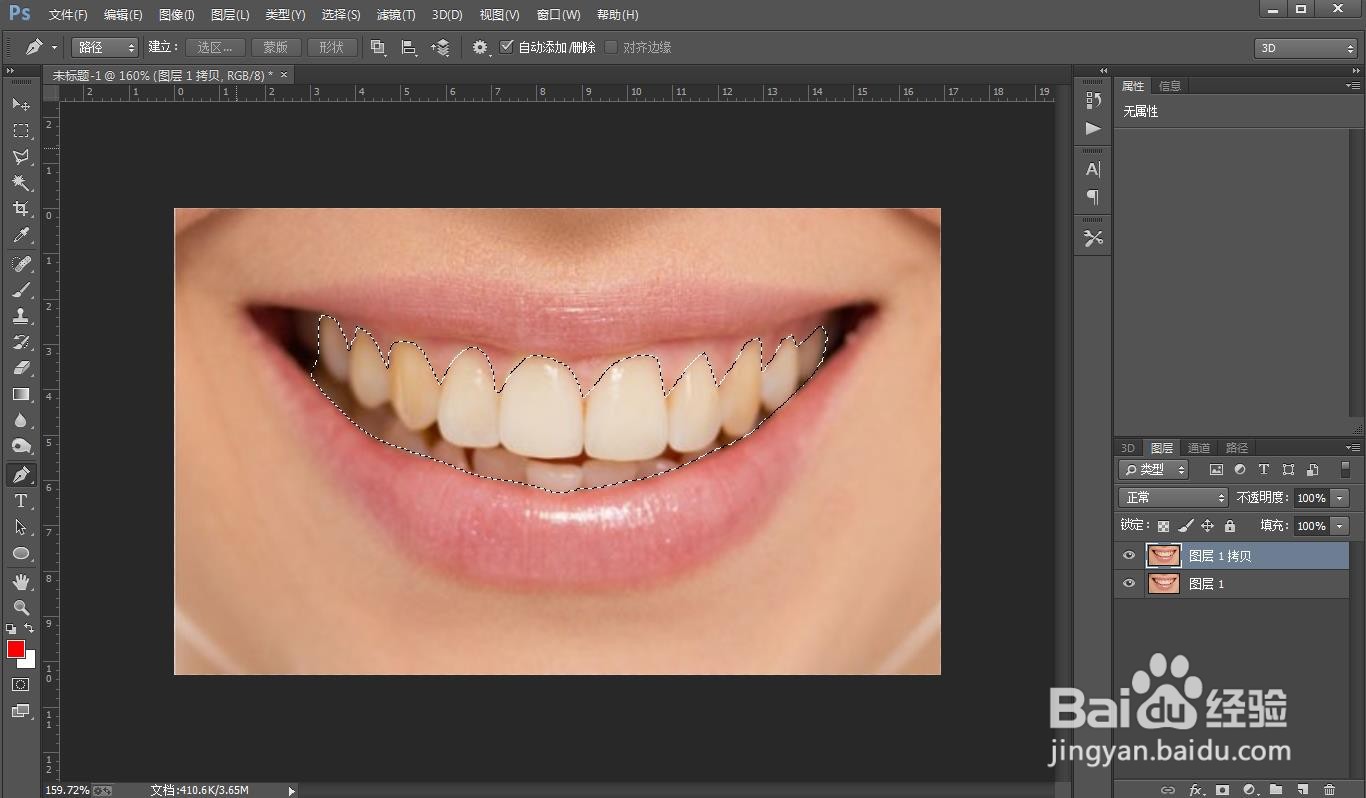1366x798 pixels.
Task: Select the Gradient tool
Action: pyautogui.click(x=20, y=394)
